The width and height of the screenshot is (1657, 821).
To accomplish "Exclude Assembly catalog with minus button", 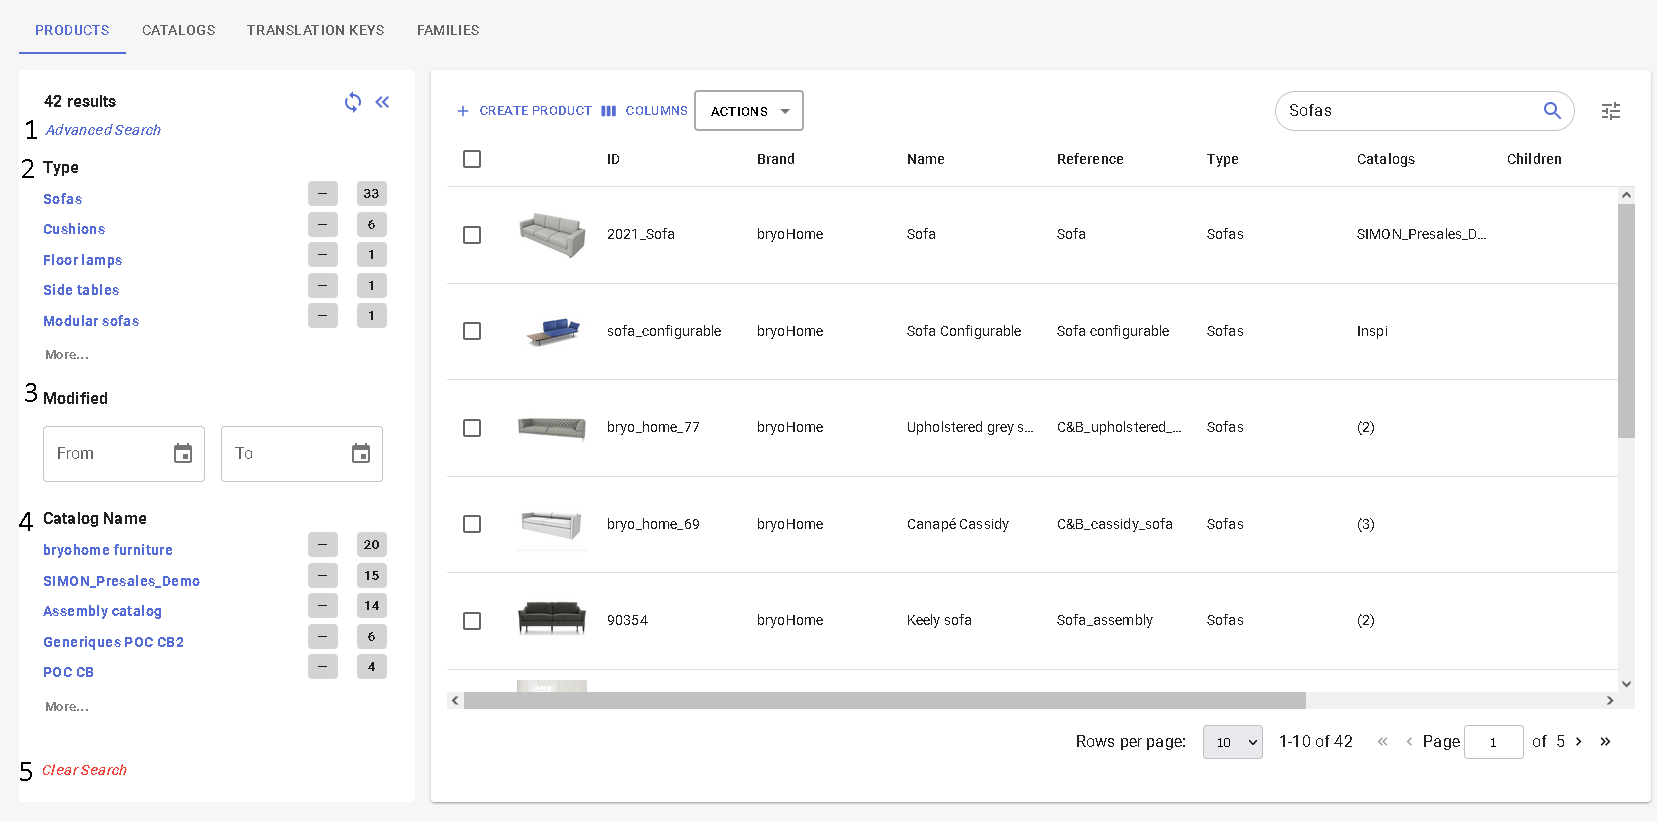I will 322,606.
